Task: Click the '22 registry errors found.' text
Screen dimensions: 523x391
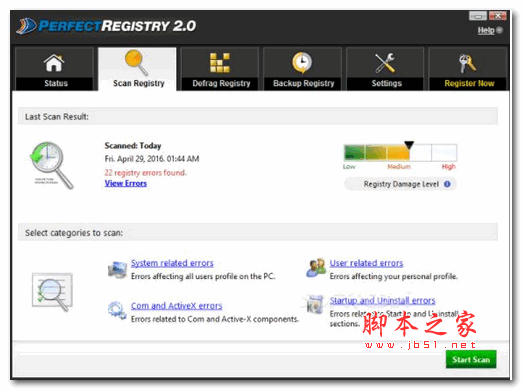Action: tap(145, 172)
